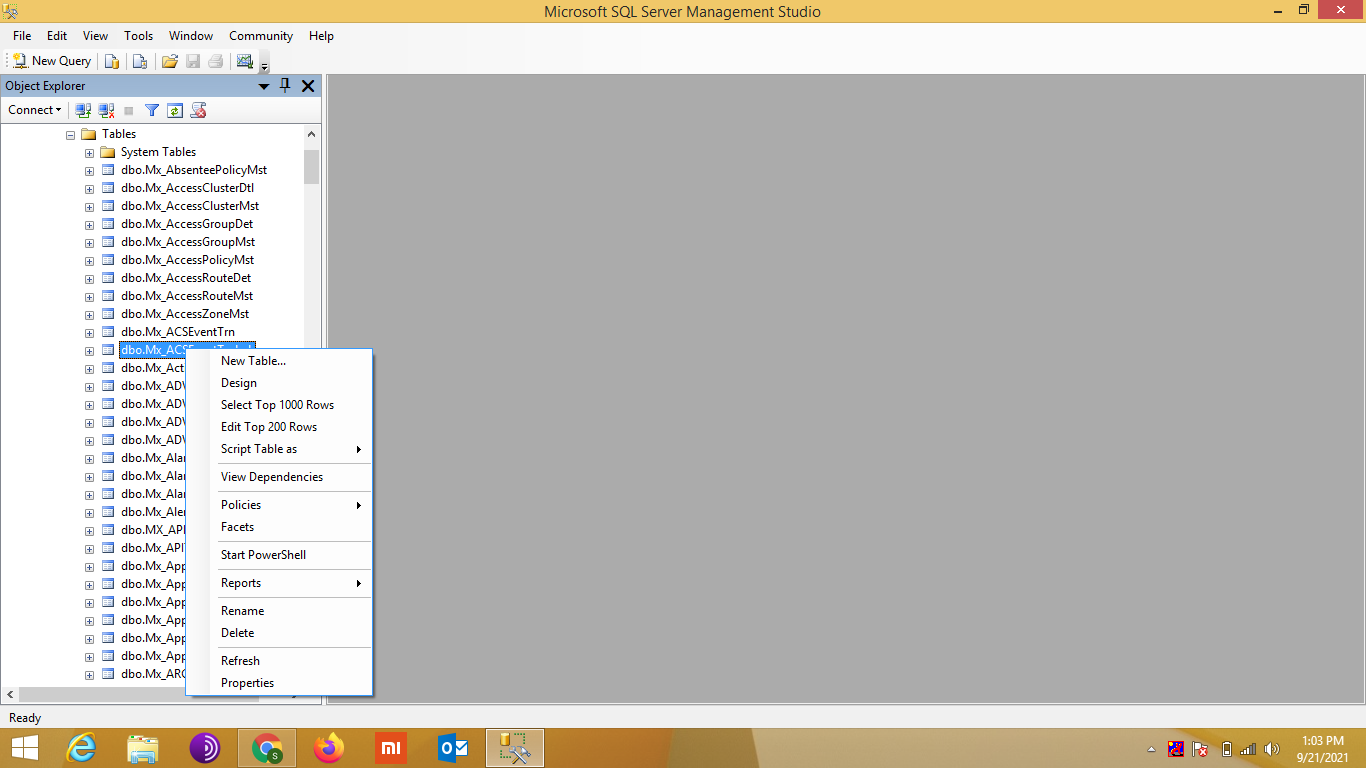The height and width of the screenshot is (768, 1366).
Task: Open Script Table as submenu
Action: point(258,449)
